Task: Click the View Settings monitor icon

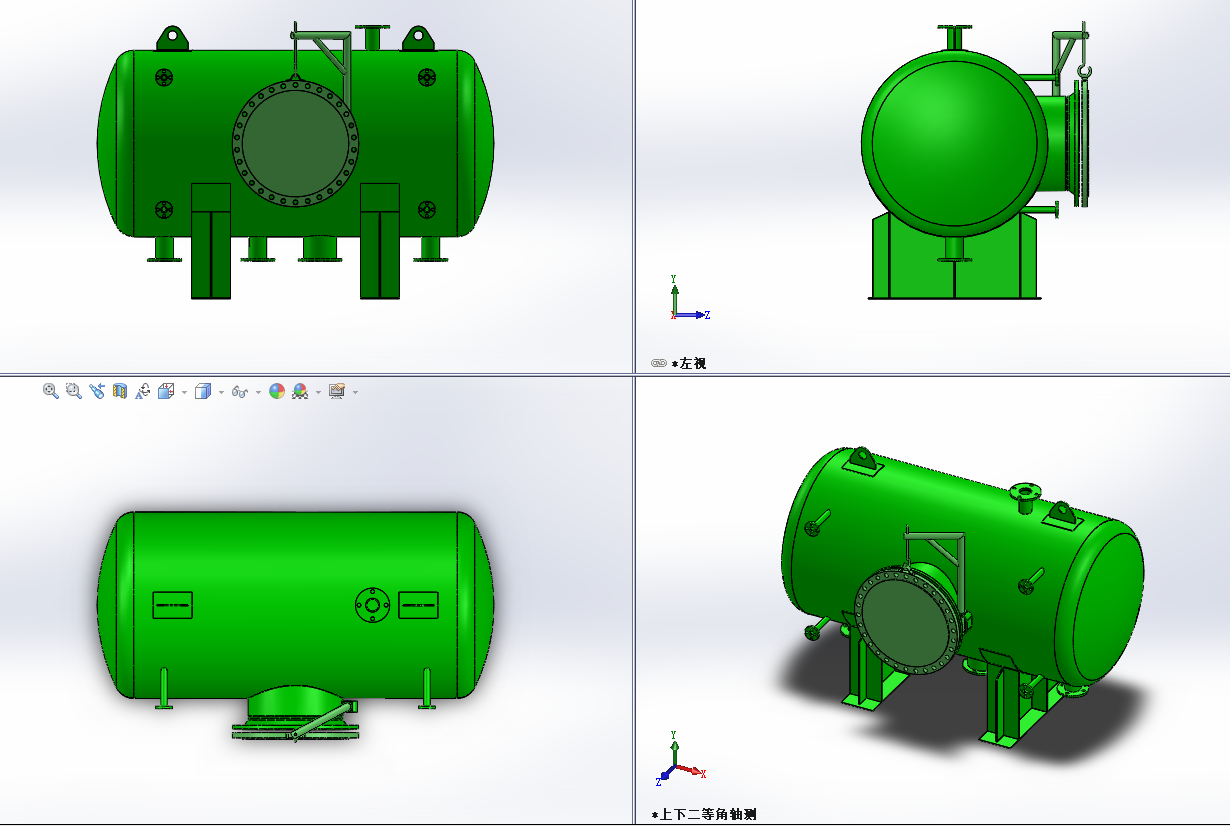Action: [337, 391]
